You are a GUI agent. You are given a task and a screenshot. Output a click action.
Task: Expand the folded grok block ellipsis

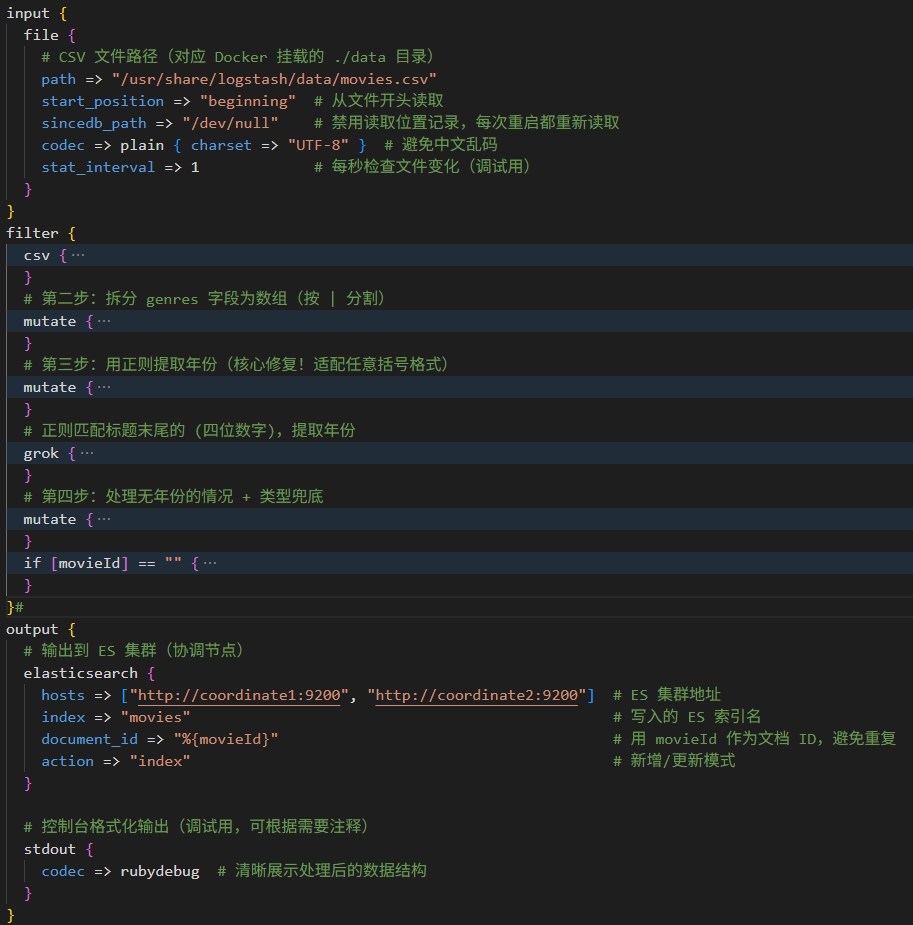pyautogui.click(x=87, y=454)
